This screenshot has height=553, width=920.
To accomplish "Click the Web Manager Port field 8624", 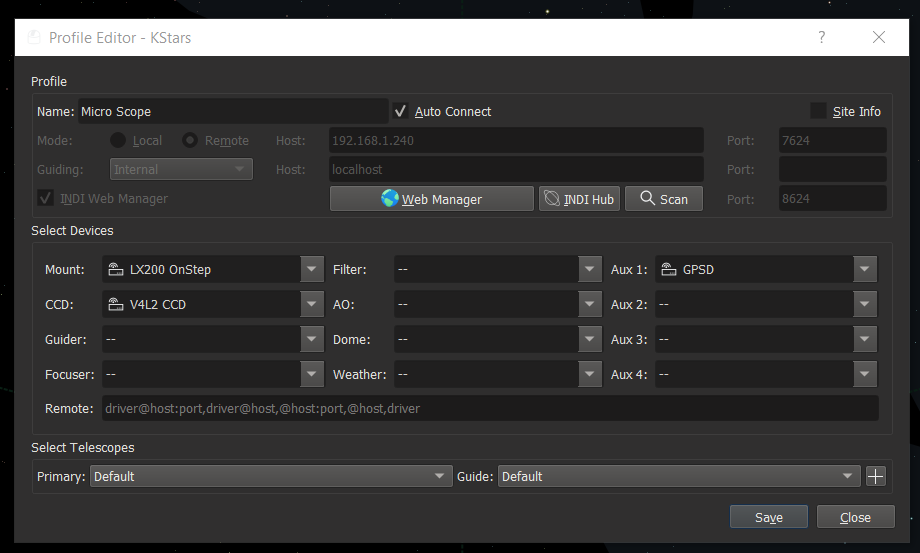I will 833,198.
